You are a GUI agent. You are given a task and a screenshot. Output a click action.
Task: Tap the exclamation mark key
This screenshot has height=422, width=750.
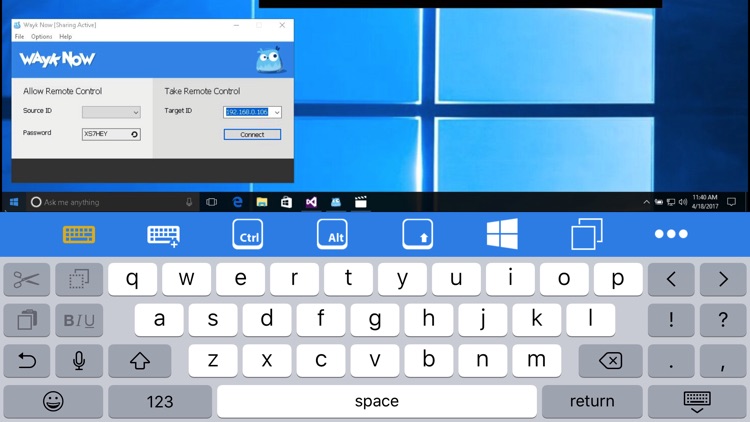click(x=671, y=320)
